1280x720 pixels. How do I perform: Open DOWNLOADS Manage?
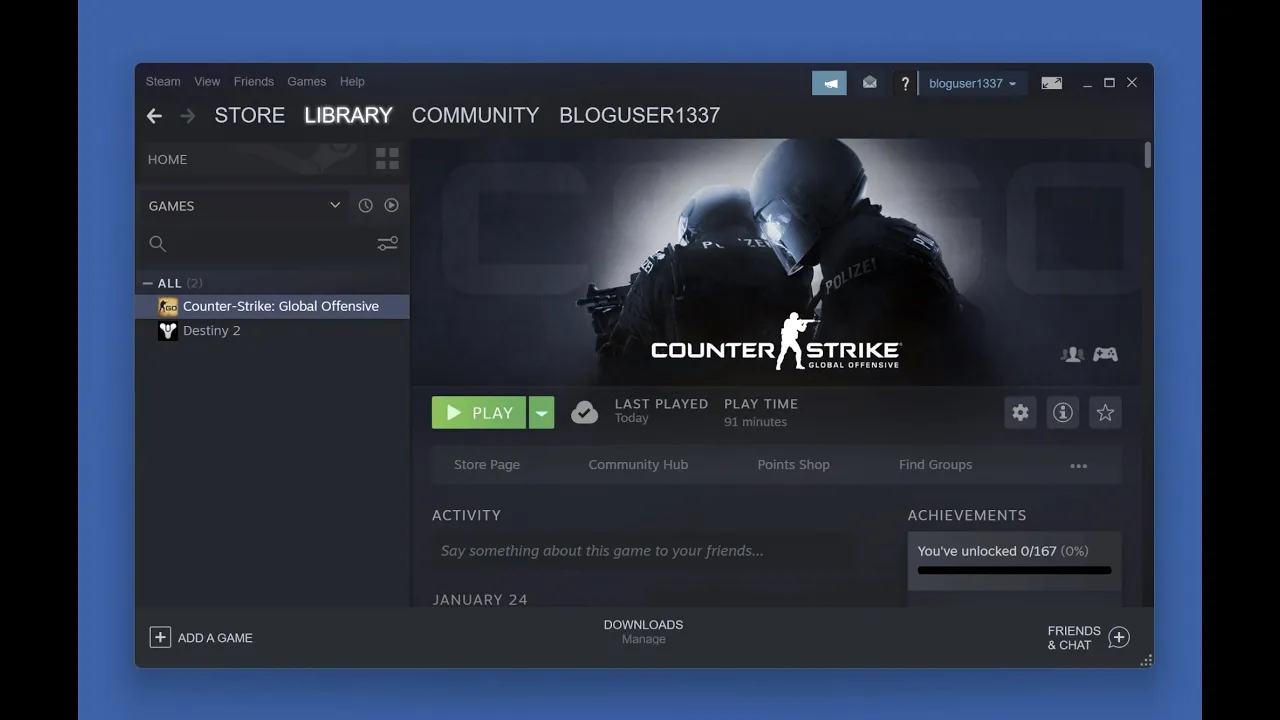[643, 631]
